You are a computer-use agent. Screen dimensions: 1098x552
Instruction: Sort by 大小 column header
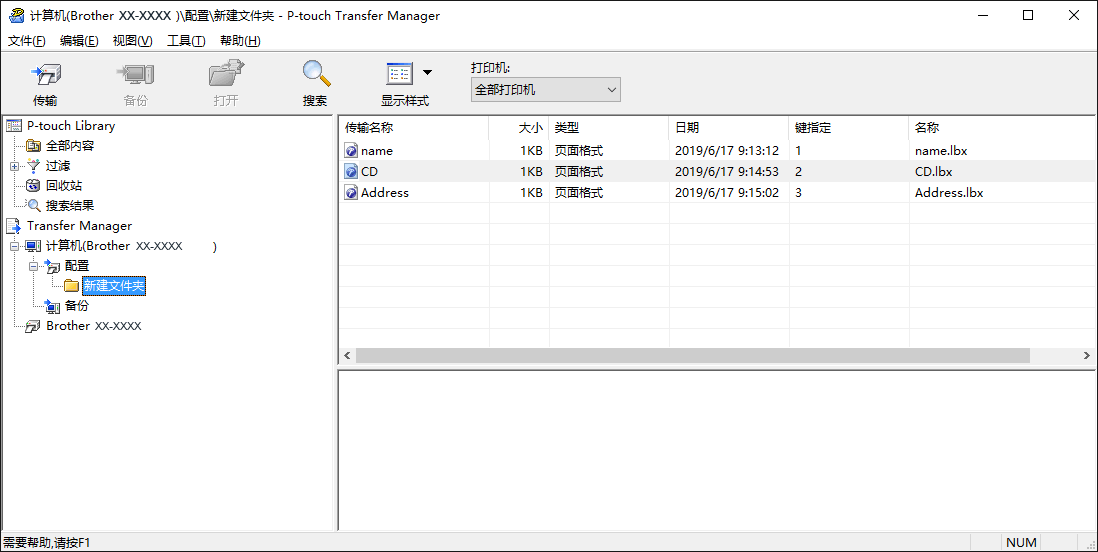(x=518, y=128)
